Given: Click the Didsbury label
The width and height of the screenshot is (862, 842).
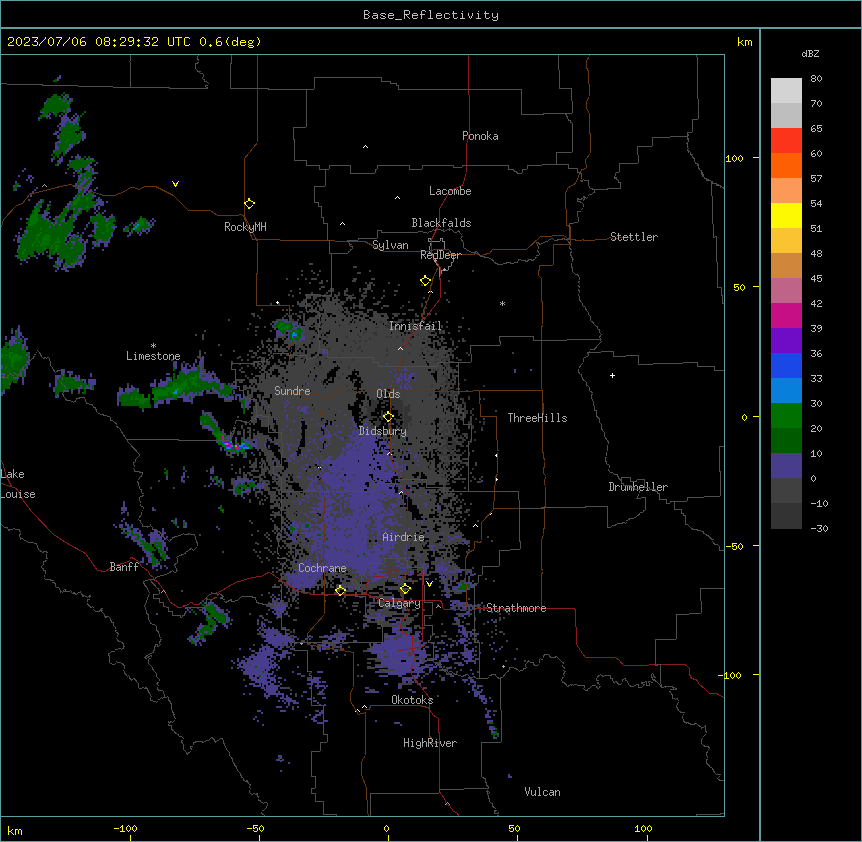Looking at the screenshot, I should (383, 431).
